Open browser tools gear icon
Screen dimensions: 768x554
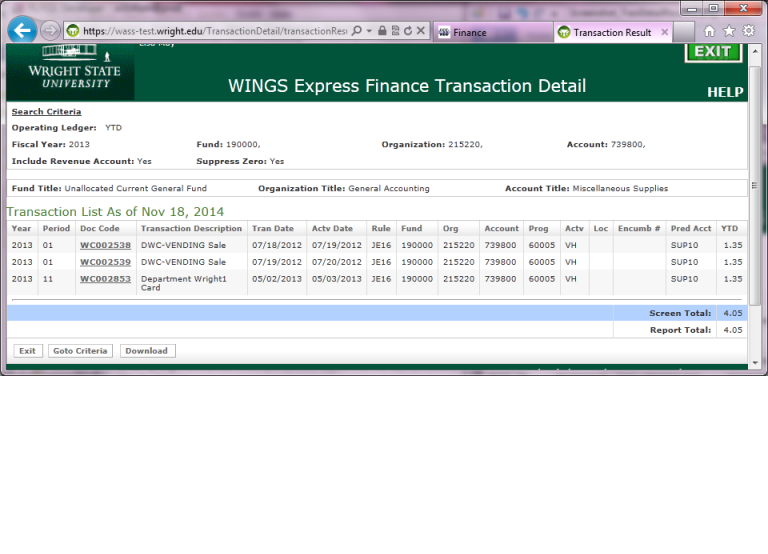pyautogui.click(x=748, y=31)
